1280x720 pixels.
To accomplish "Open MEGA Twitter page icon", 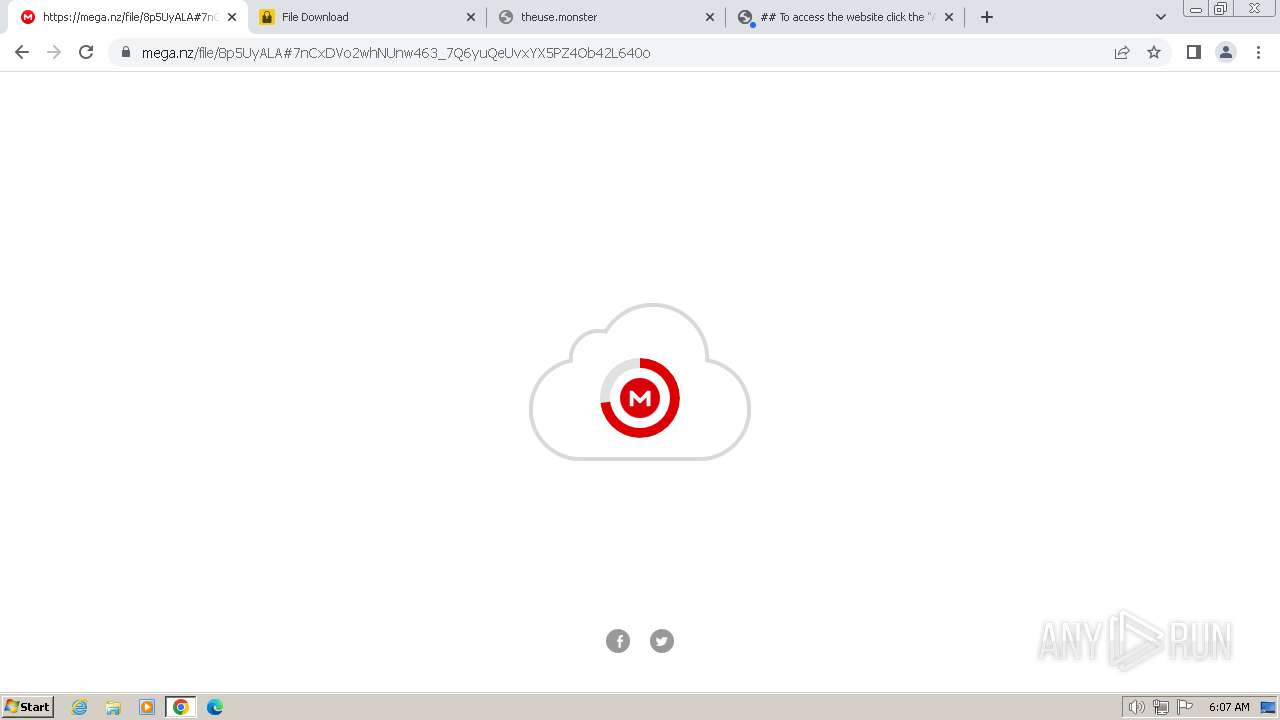I will (662, 641).
